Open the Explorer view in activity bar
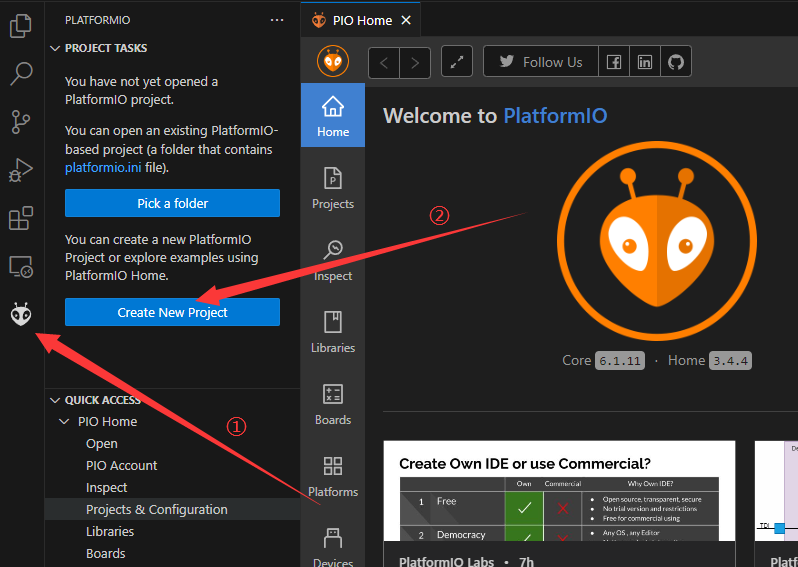The image size is (798, 567). (21, 25)
